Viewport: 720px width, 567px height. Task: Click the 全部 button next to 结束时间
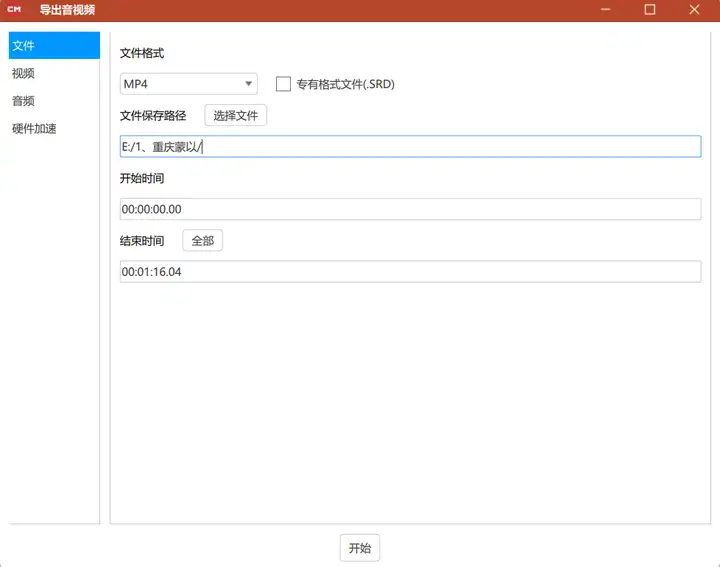(202, 240)
